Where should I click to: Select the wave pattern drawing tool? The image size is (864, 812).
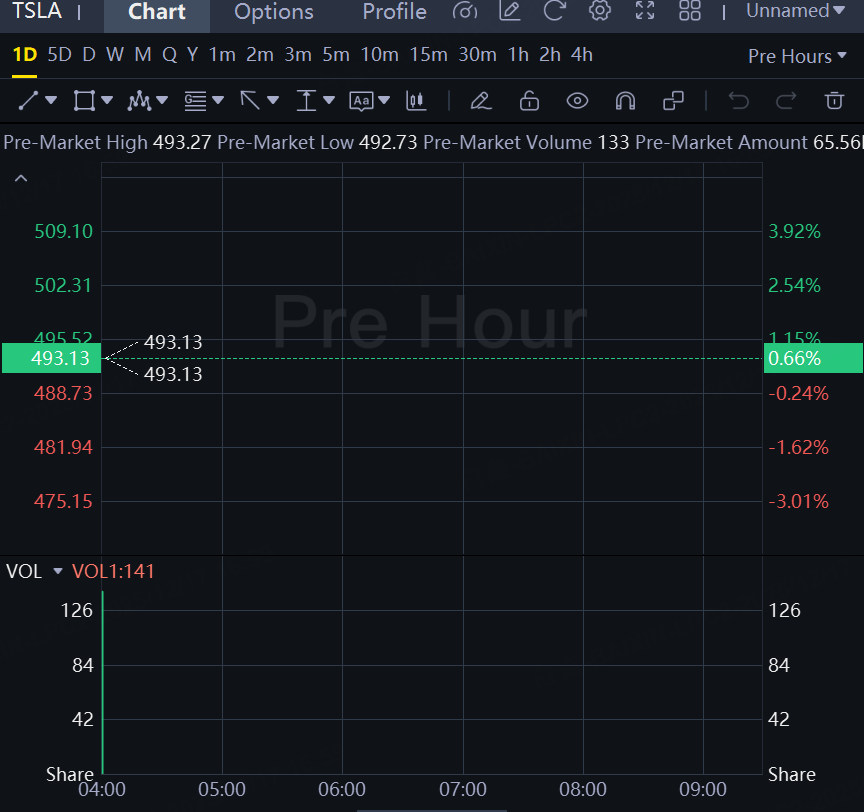(139, 101)
